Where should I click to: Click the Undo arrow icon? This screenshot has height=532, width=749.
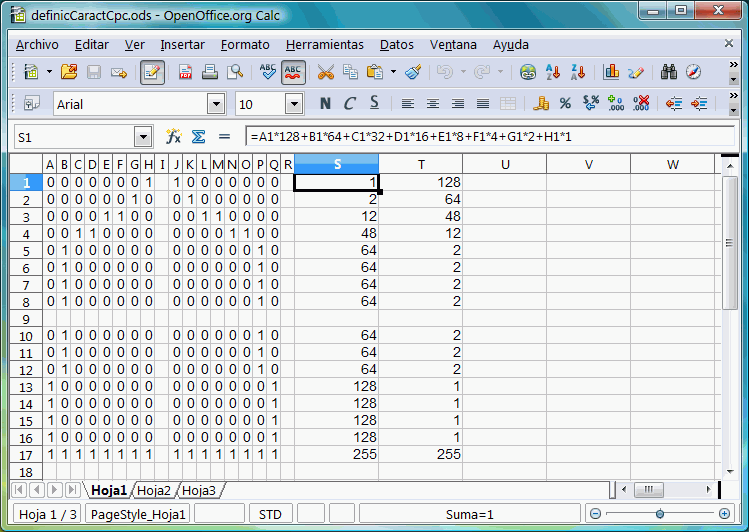(444, 72)
